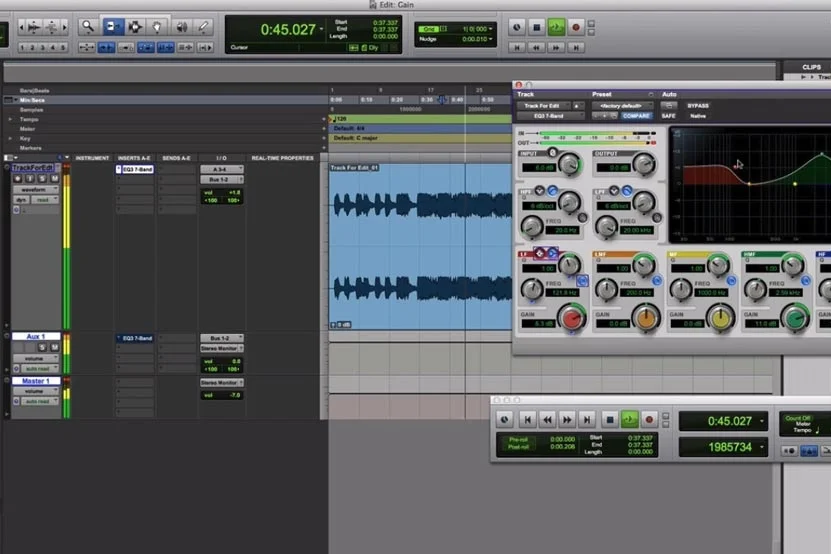831x554 pixels.
Task: Click the EQ3 INPUT gain knob
Action: pyautogui.click(x=569, y=165)
